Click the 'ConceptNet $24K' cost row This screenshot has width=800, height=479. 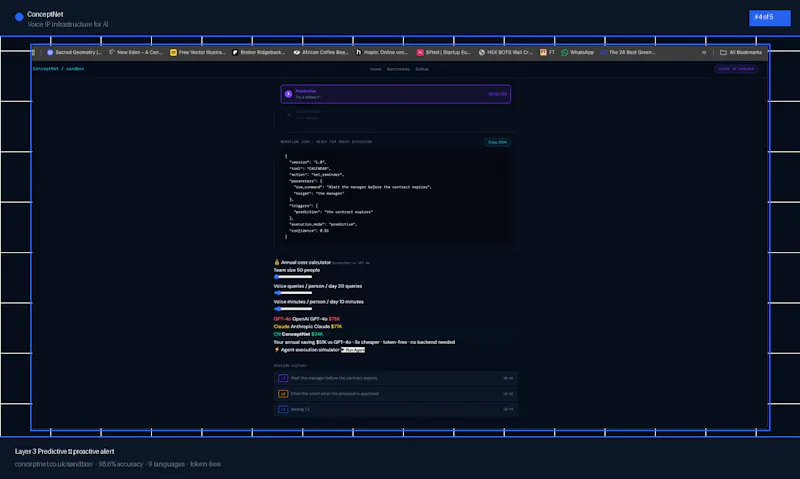(x=298, y=334)
